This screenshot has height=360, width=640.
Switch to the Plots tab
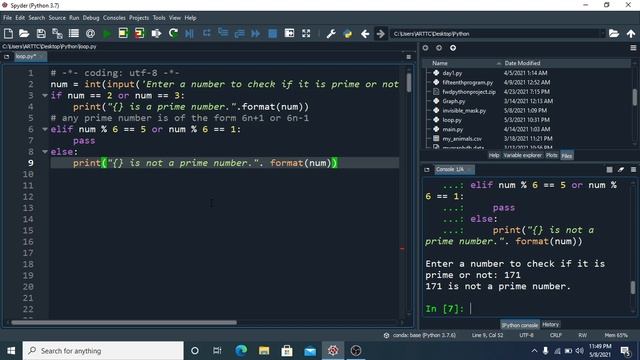coord(551,156)
